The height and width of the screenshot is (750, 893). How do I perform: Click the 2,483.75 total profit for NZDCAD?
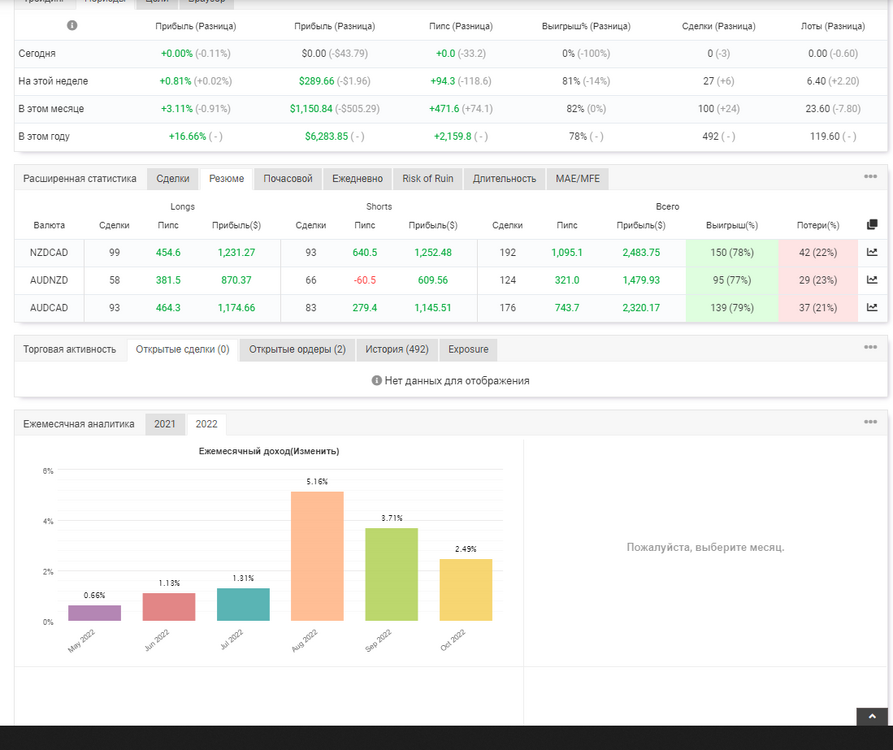(641, 252)
